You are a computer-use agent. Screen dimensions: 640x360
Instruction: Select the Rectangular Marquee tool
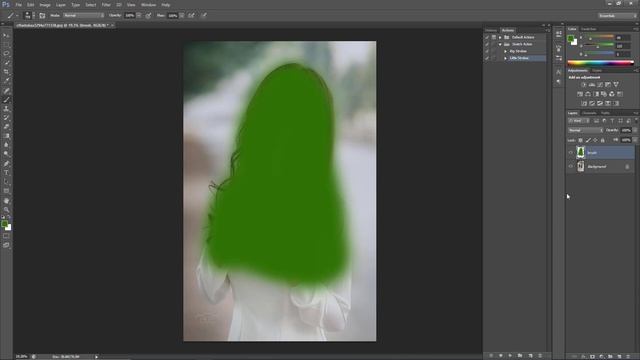pyautogui.click(x=6, y=44)
